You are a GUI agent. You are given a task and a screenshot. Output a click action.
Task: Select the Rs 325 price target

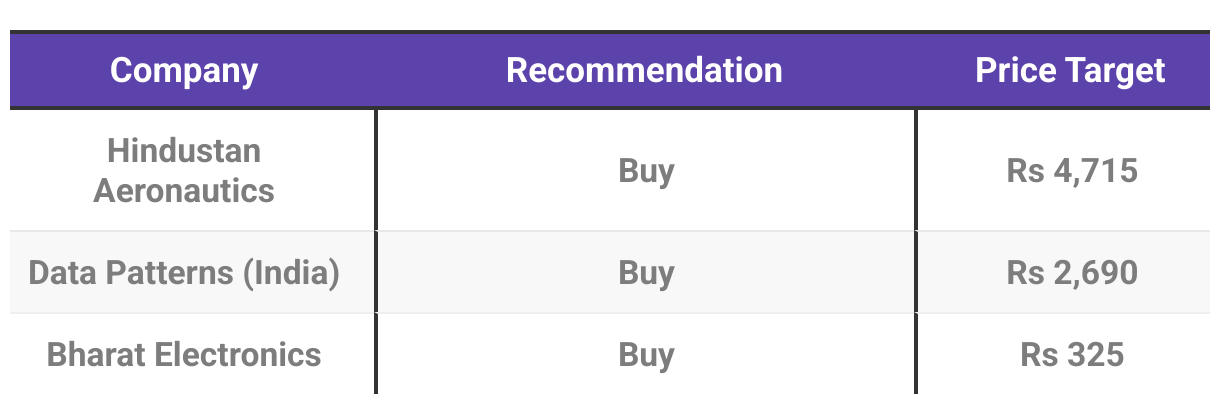click(x=1072, y=355)
